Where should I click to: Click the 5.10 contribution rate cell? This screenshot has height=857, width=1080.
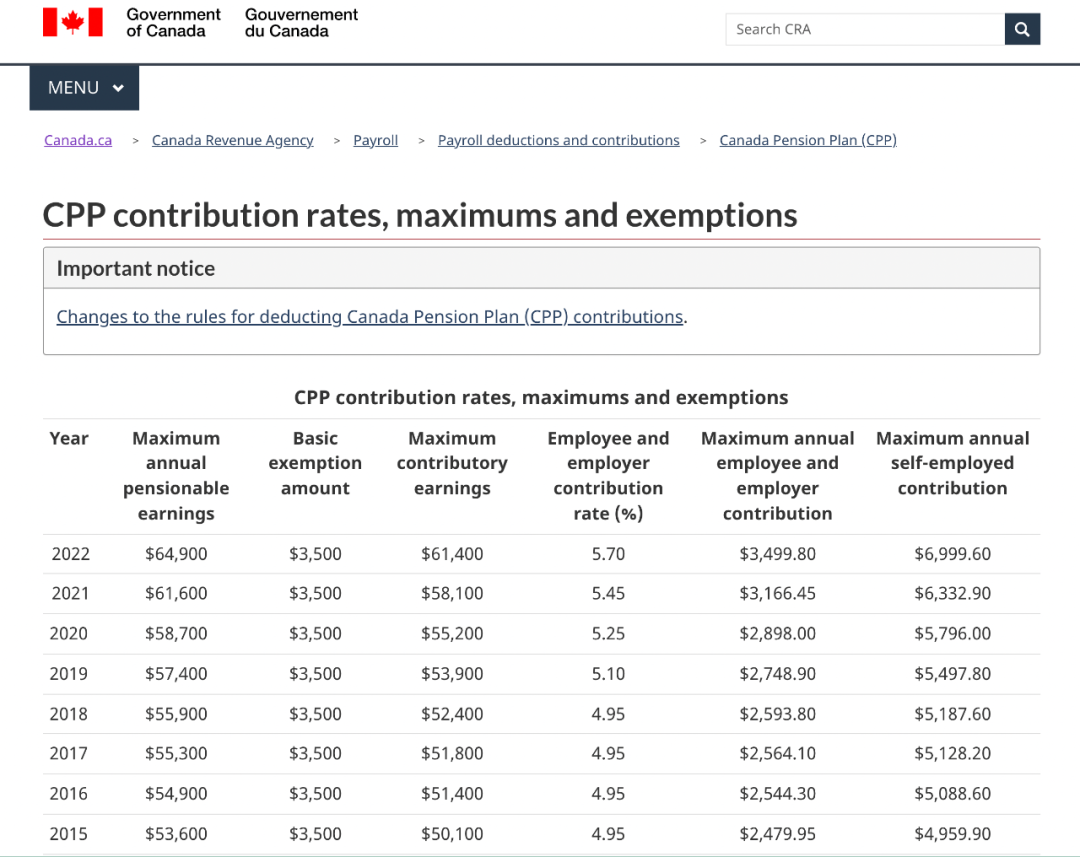point(608,674)
